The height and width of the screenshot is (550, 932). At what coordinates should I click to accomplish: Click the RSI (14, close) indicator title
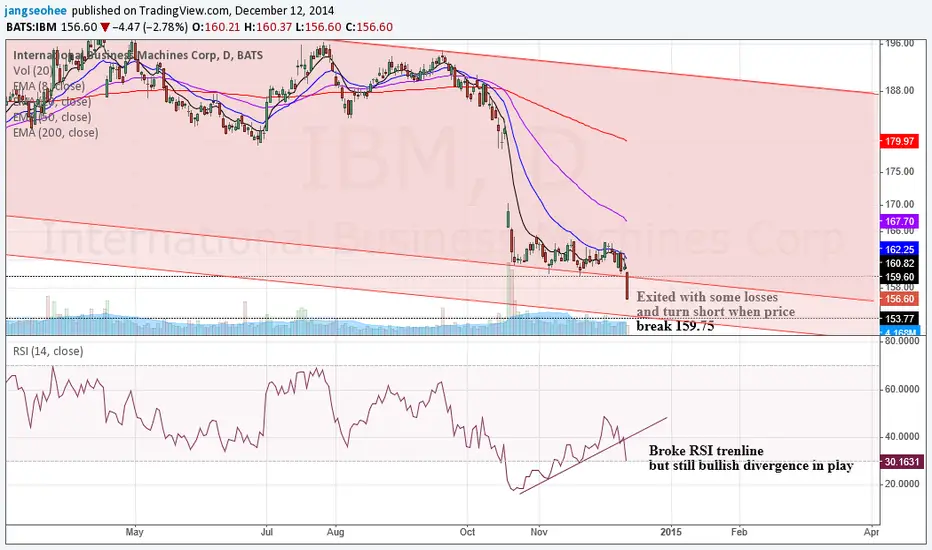(48, 351)
